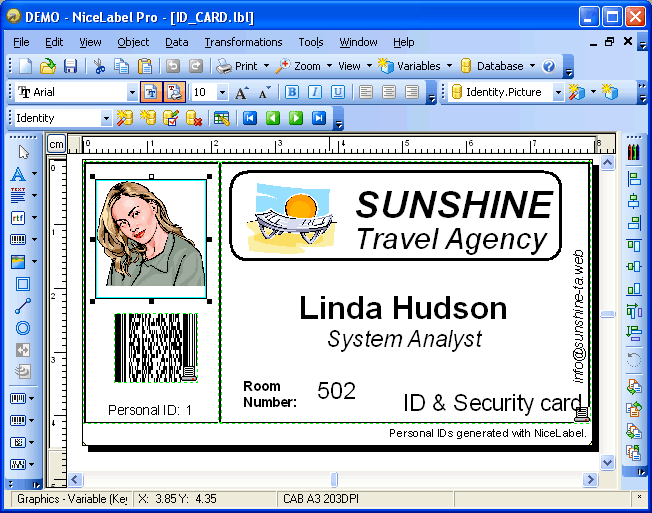This screenshot has height=513, width=652.
Task: Open font size 10 dropdown
Action: [222, 92]
